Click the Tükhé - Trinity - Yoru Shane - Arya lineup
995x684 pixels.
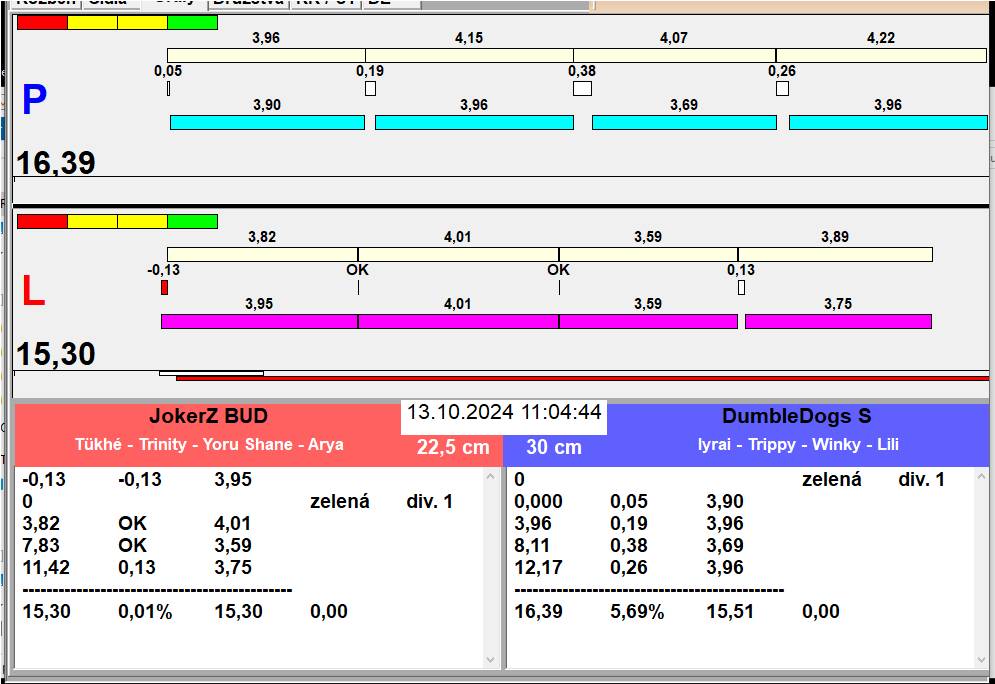209,444
